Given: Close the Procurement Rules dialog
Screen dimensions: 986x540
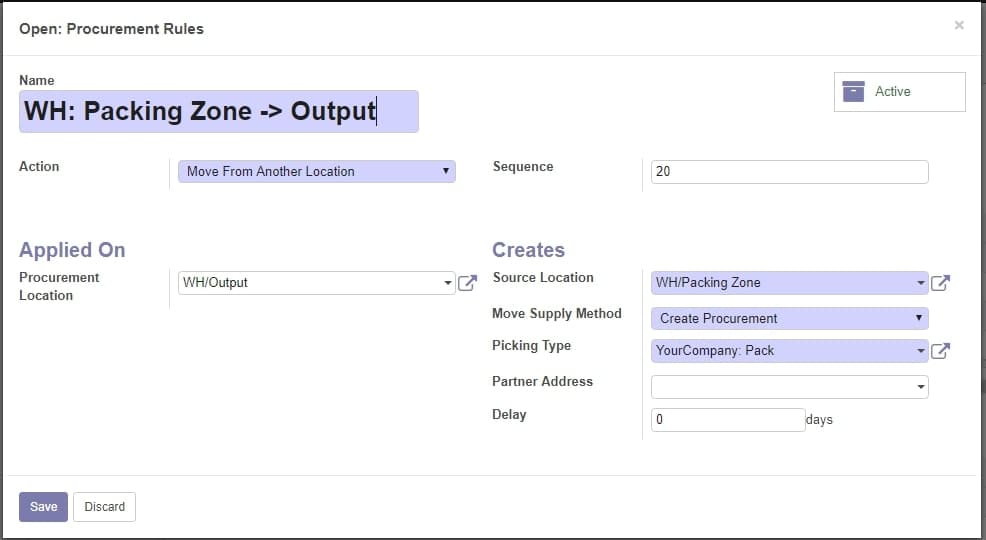Looking at the screenshot, I should pyautogui.click(x=959, y=25).
